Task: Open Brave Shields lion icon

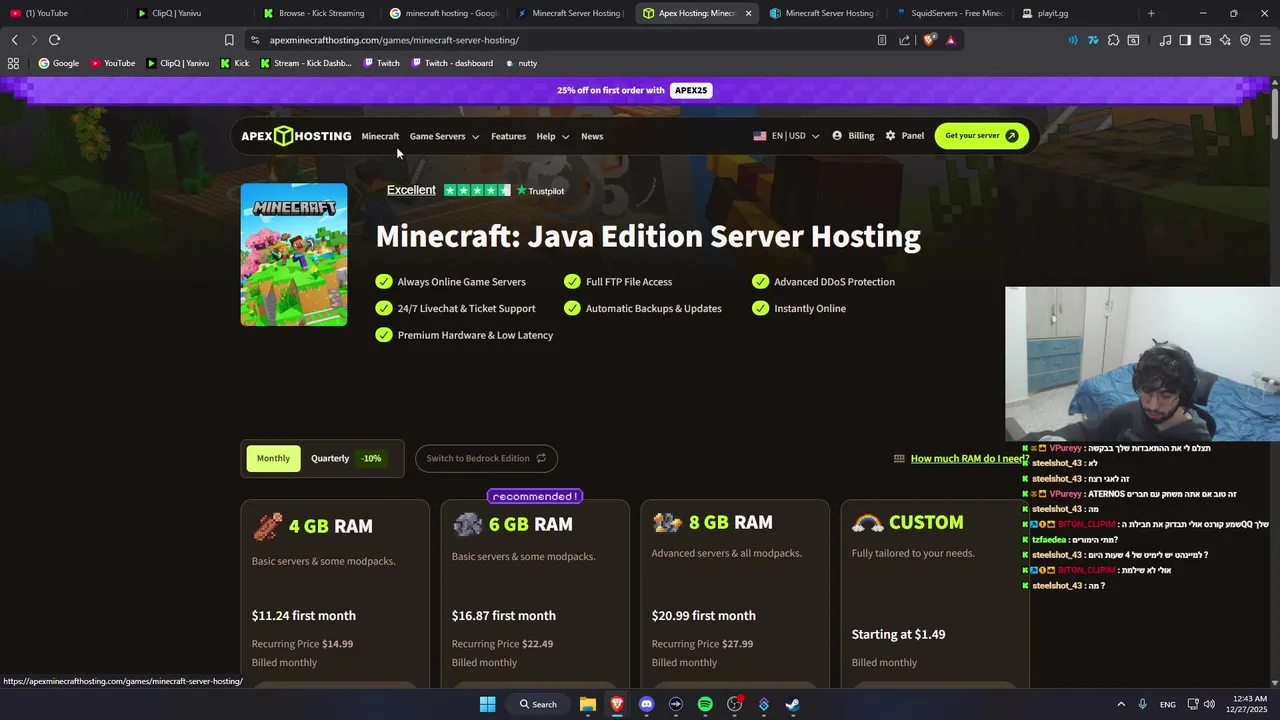Action: coord(930,40)
